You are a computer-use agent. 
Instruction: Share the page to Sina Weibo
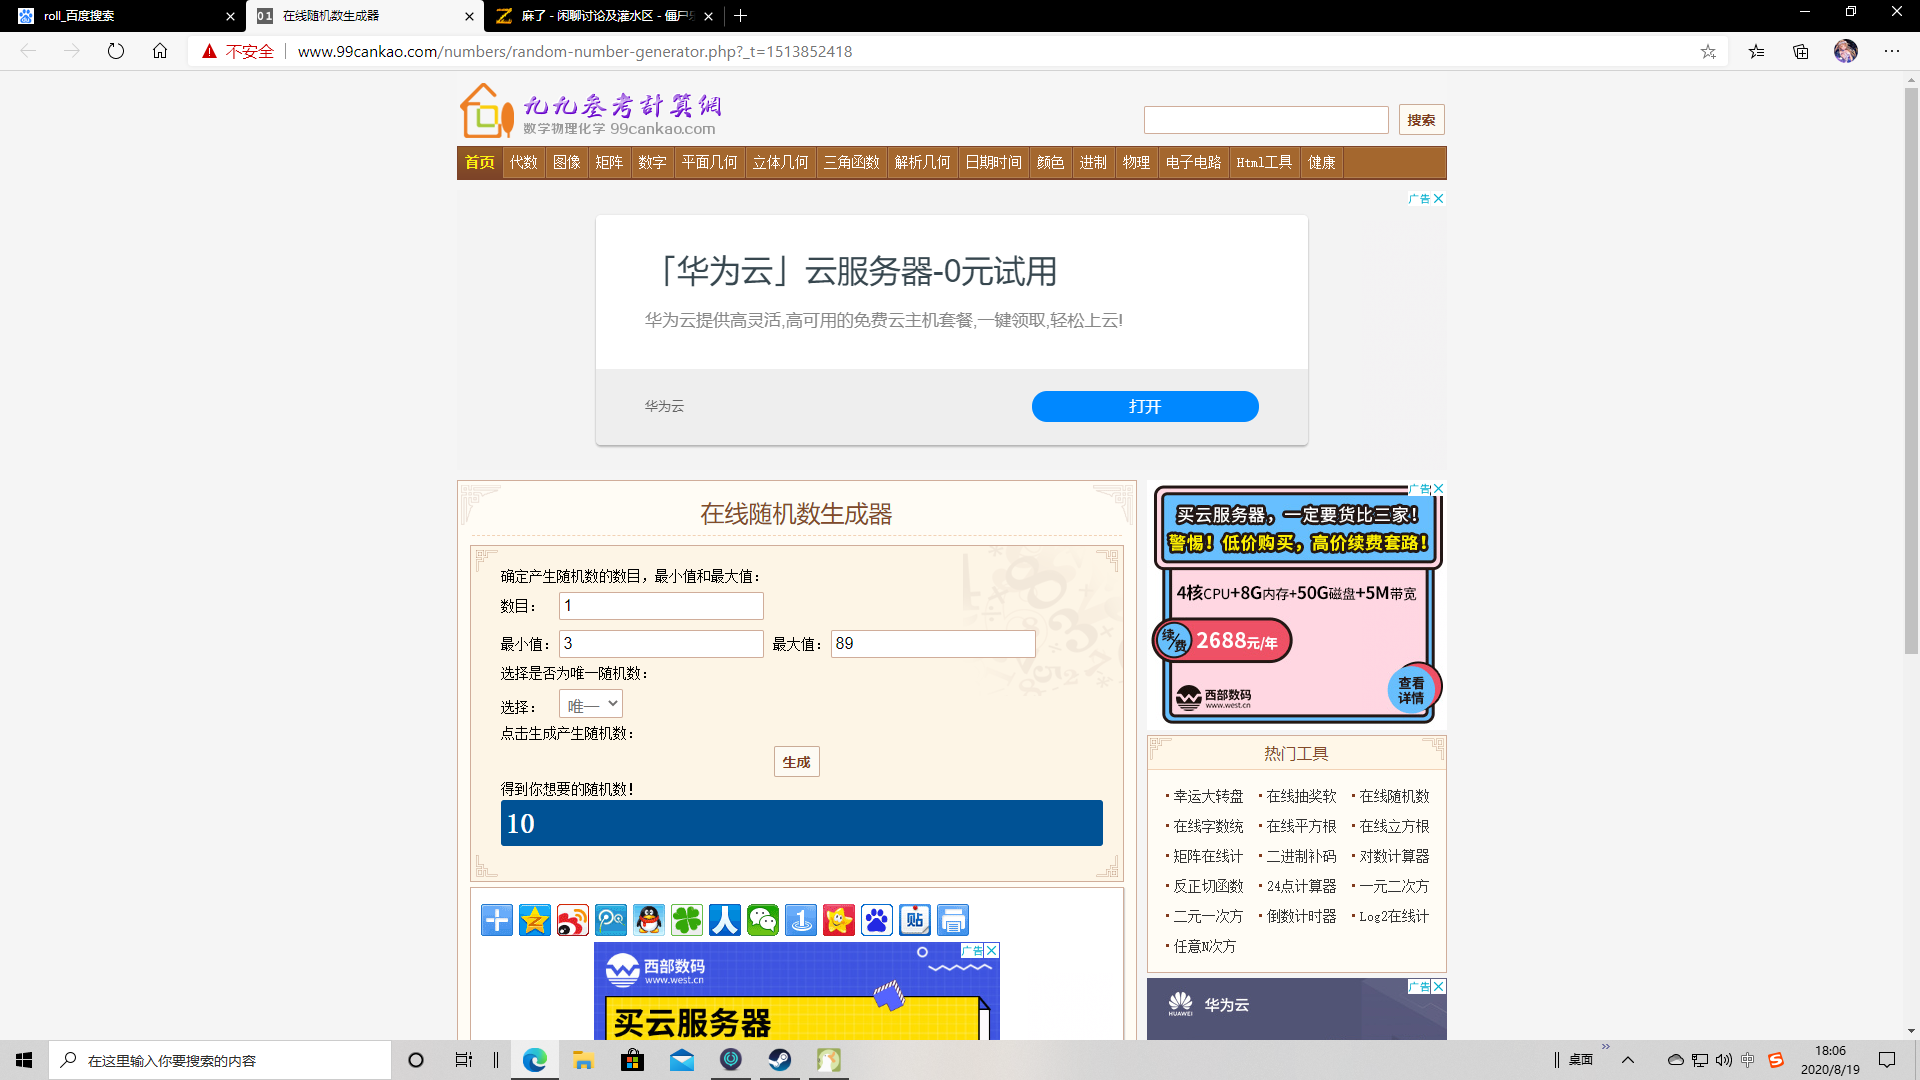573,920
